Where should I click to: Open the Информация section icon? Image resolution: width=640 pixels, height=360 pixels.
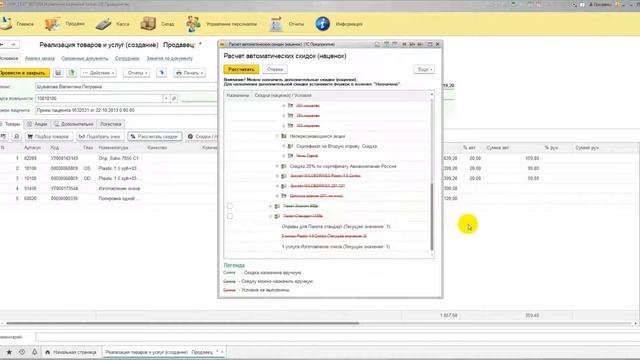(x=322, y=24)
